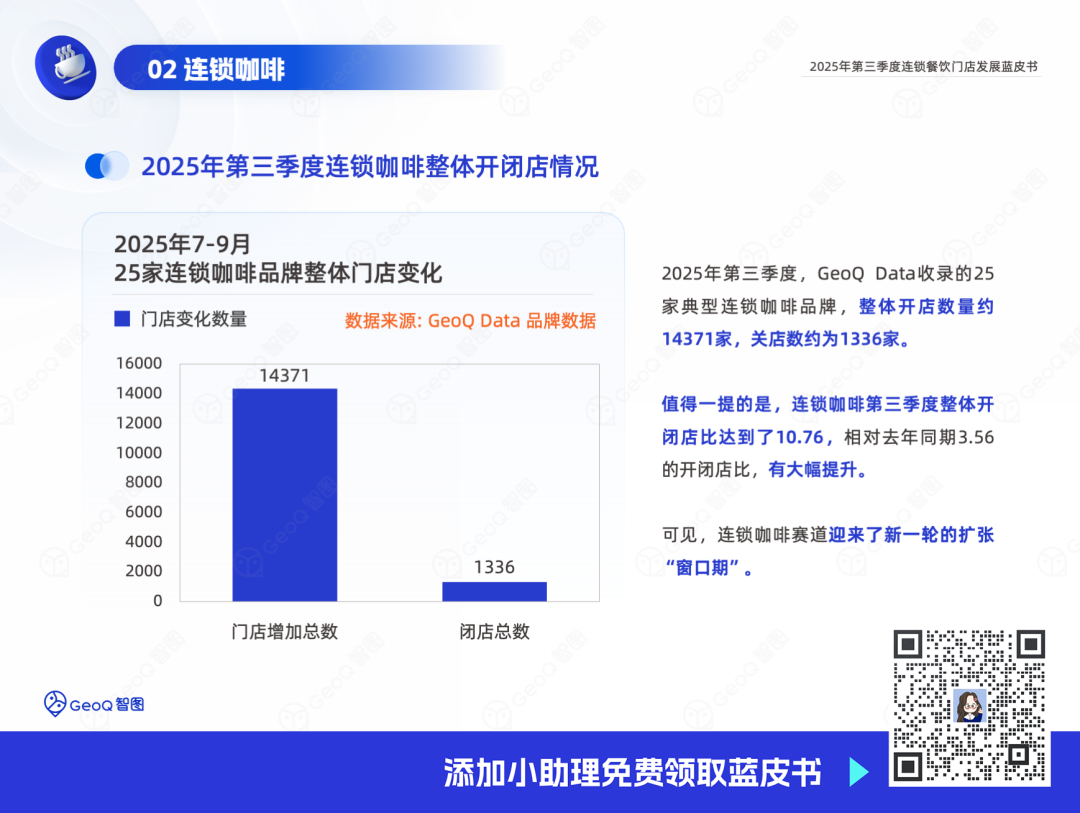Click orange text '数据来源: GeoQ Data 品牌数据'
The height and width of the screenshot is (813, 1080).
[x=470, y=321]
